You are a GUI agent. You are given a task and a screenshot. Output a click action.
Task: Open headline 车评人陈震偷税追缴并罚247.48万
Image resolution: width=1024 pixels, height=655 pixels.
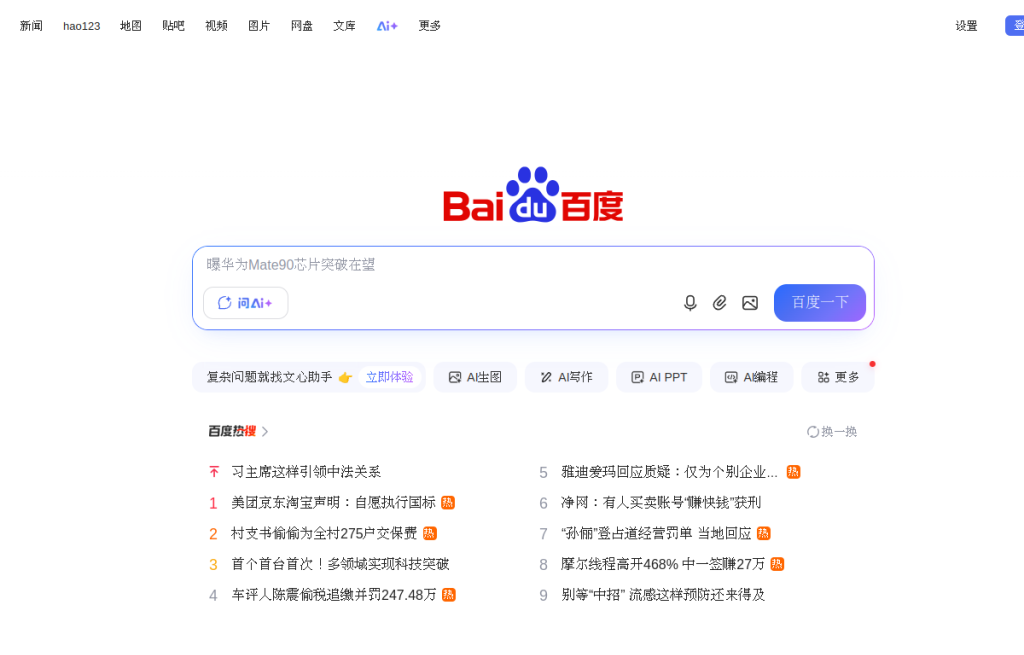click(x=334, y=594)
